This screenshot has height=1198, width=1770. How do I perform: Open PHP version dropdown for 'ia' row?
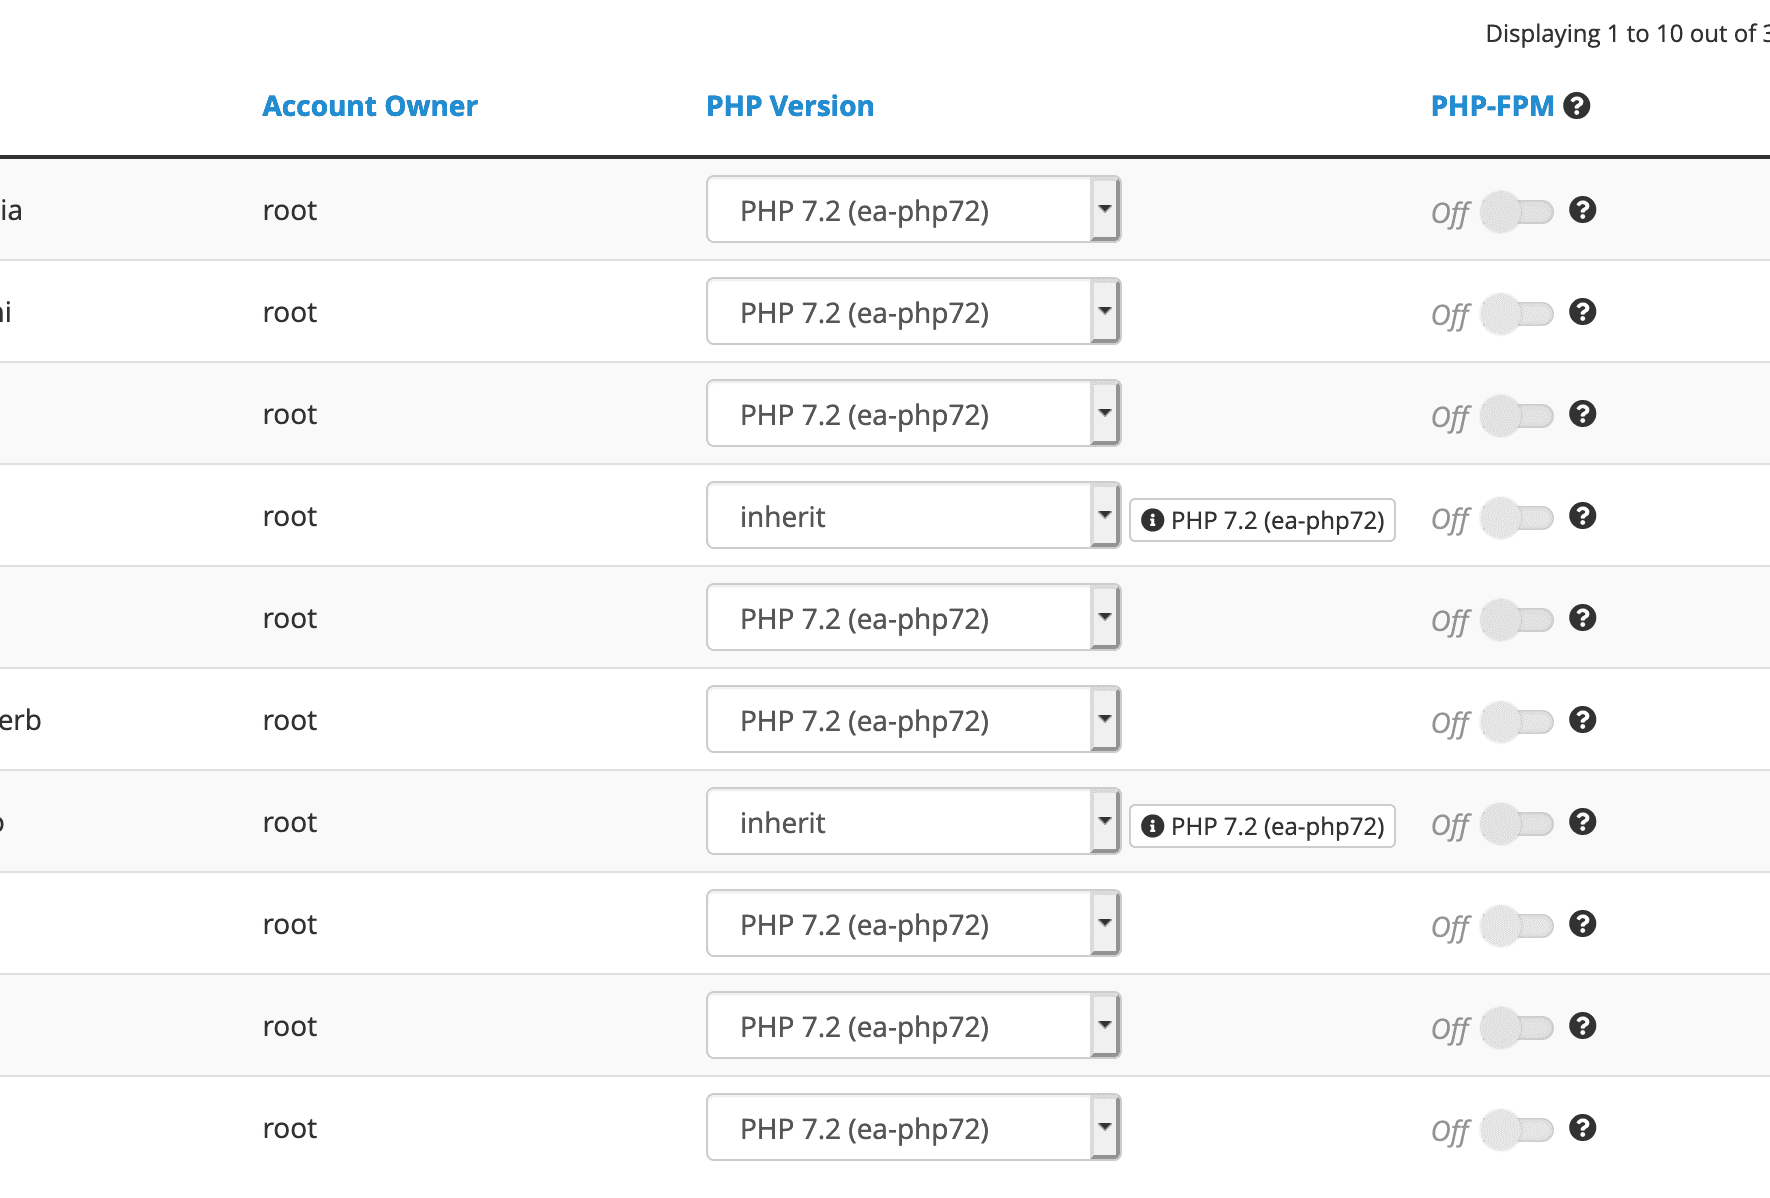point(913,210)
